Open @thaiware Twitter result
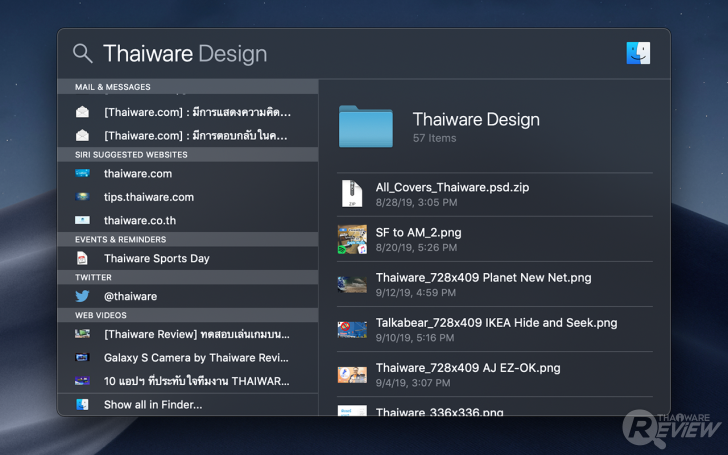The width and height of the screenshot is (728, 455). [x=188, y=296]
